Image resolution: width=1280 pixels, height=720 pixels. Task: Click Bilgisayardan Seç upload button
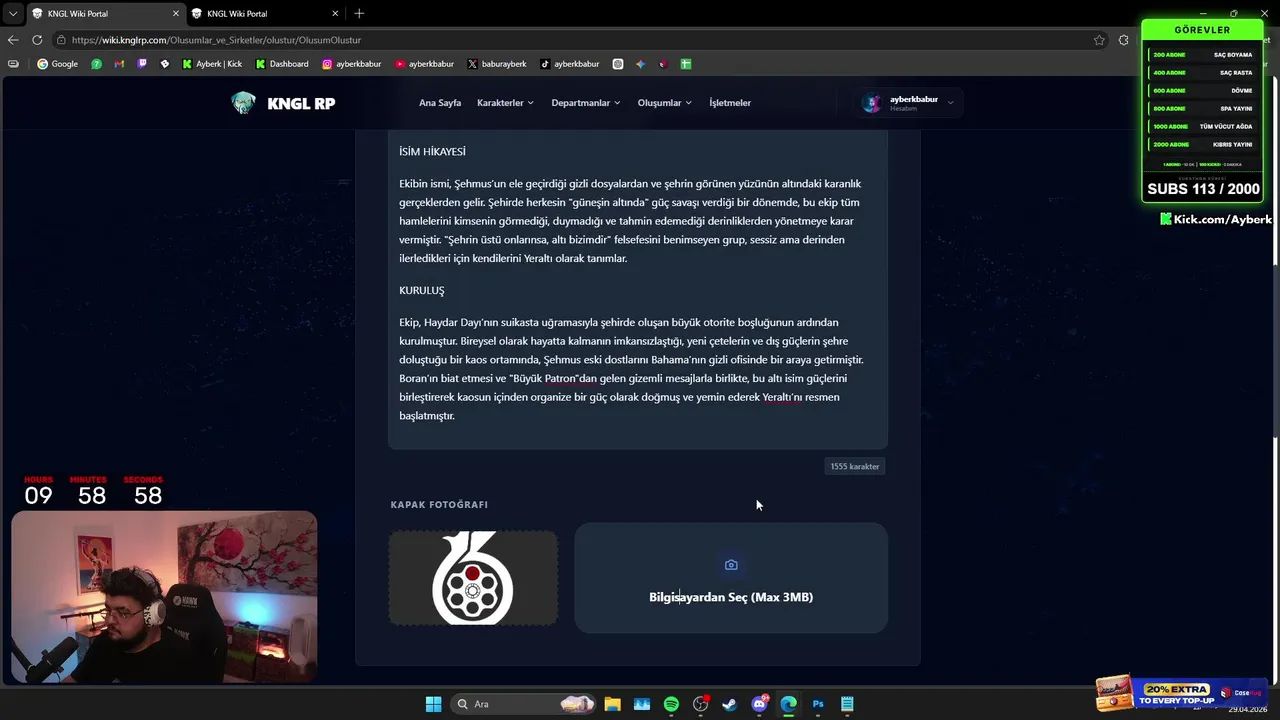pos(731,578)
